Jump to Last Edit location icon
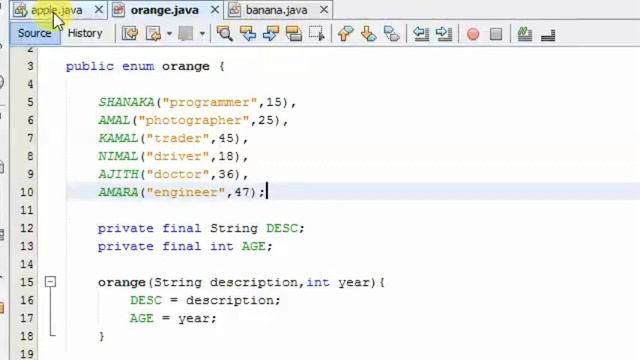The image size is (640, 360). point(130,34)
